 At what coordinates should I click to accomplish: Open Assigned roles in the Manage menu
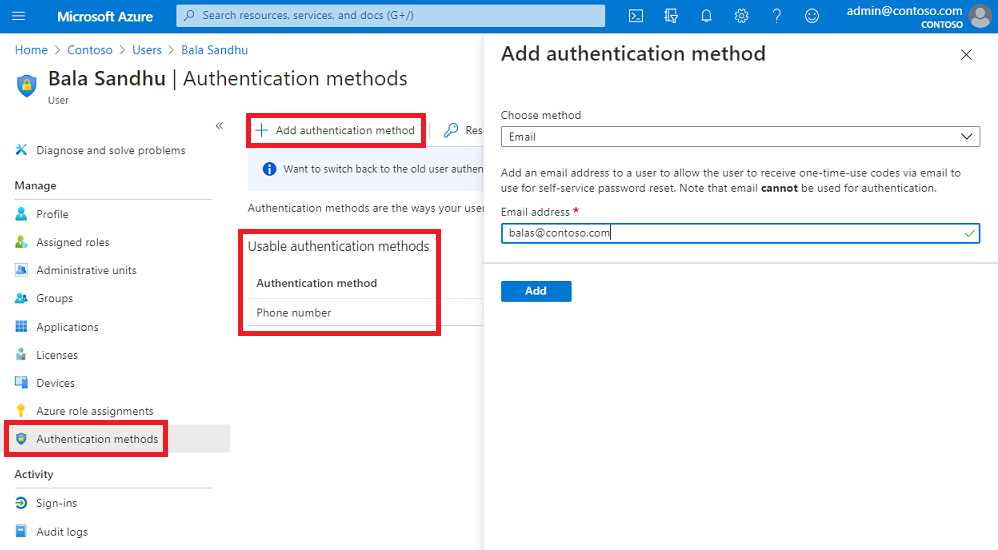73,242
